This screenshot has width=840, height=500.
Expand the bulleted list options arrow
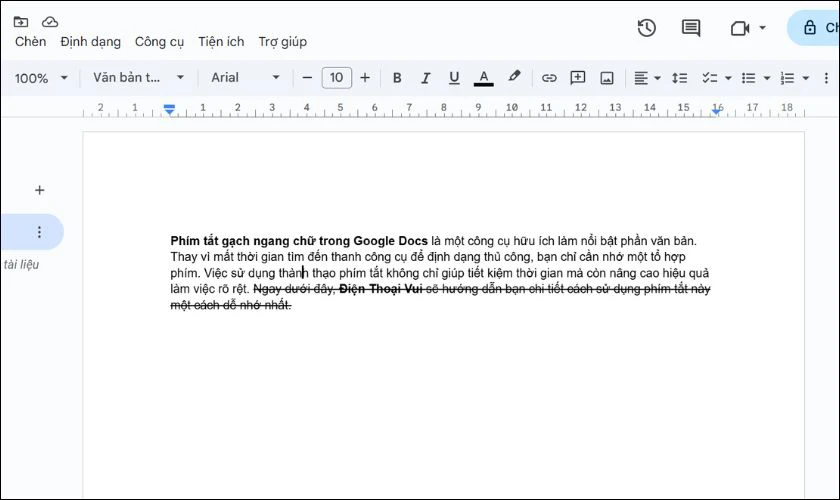[x=767, y=78]
